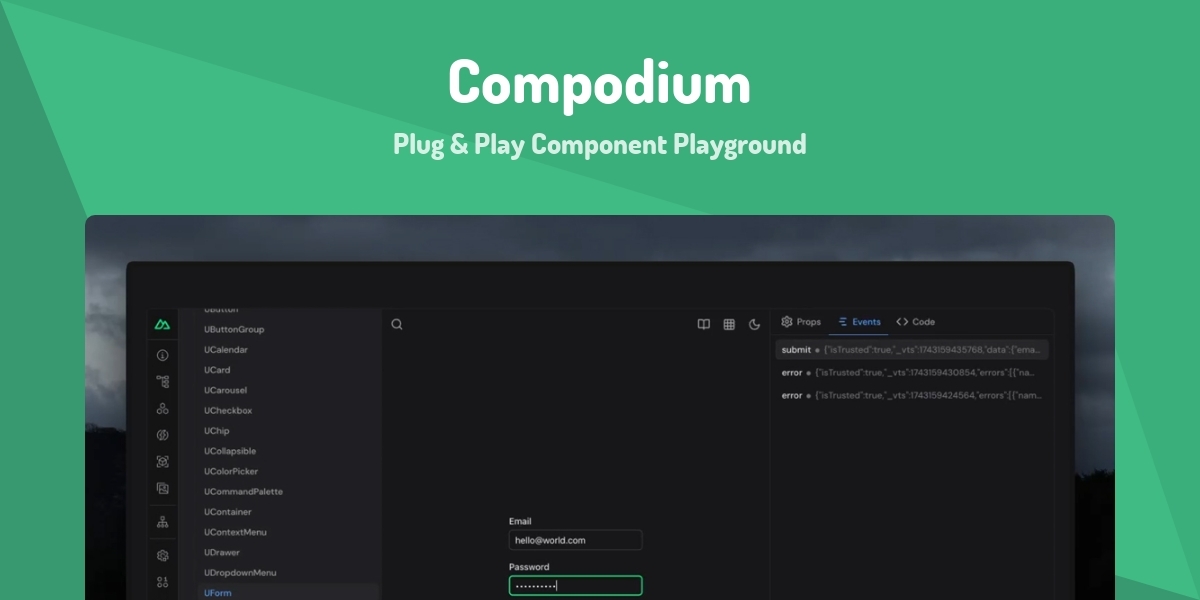
Task: Select the UColorPicker component
Action: point(229,471)
